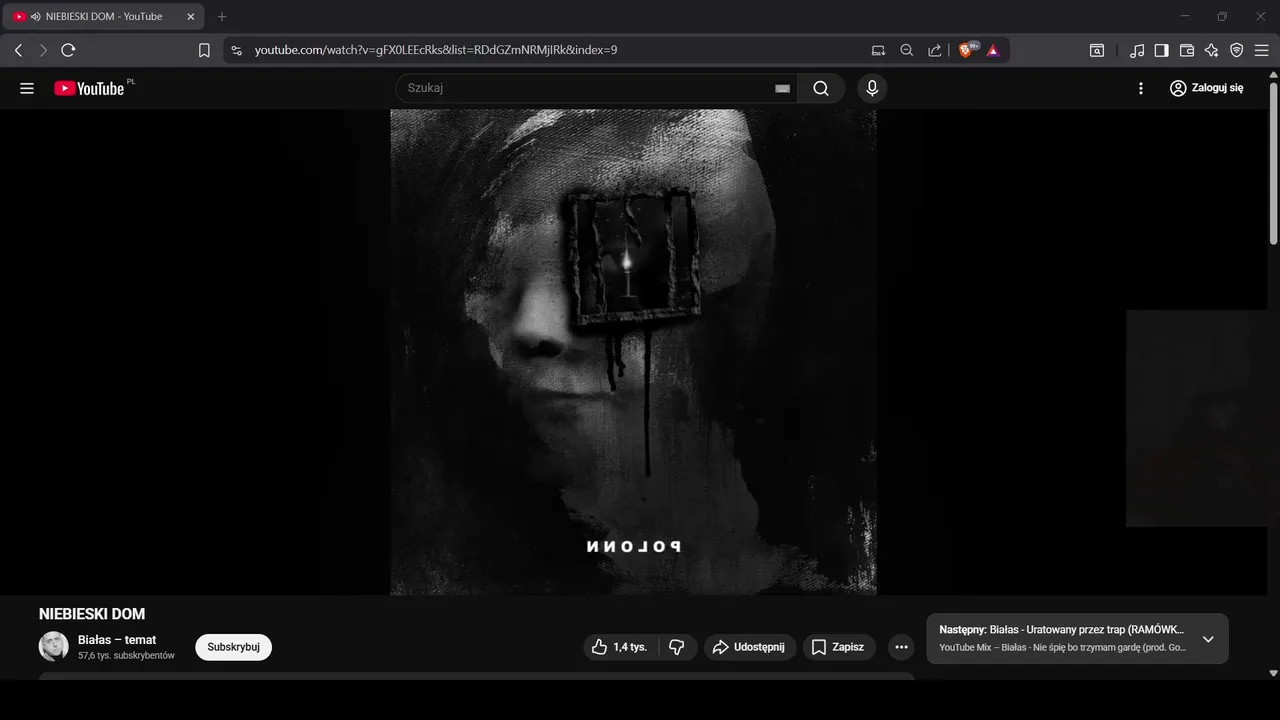Click the Udostępnij share button
Screen dimensions: 1280x720
[750, 647]
